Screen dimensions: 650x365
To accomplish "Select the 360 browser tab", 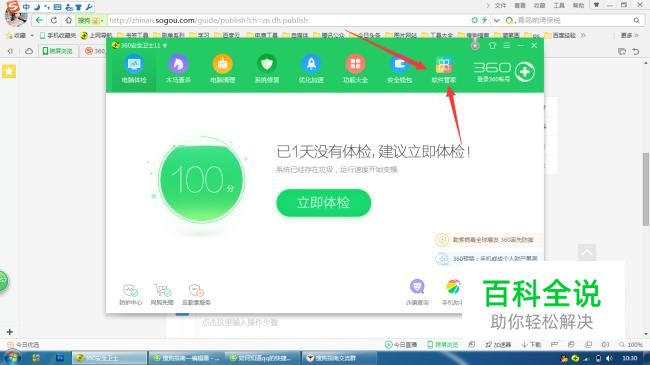I will point(95,51).
